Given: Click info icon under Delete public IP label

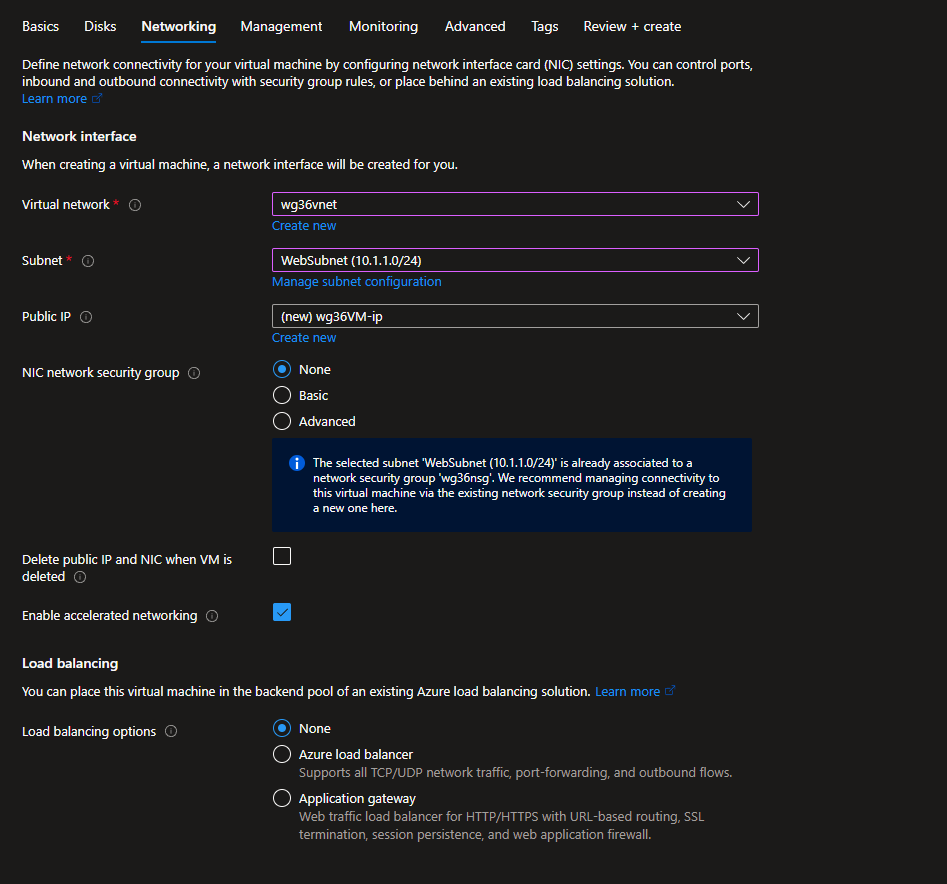Looking at the screenshot, I should tap(80, 577).
